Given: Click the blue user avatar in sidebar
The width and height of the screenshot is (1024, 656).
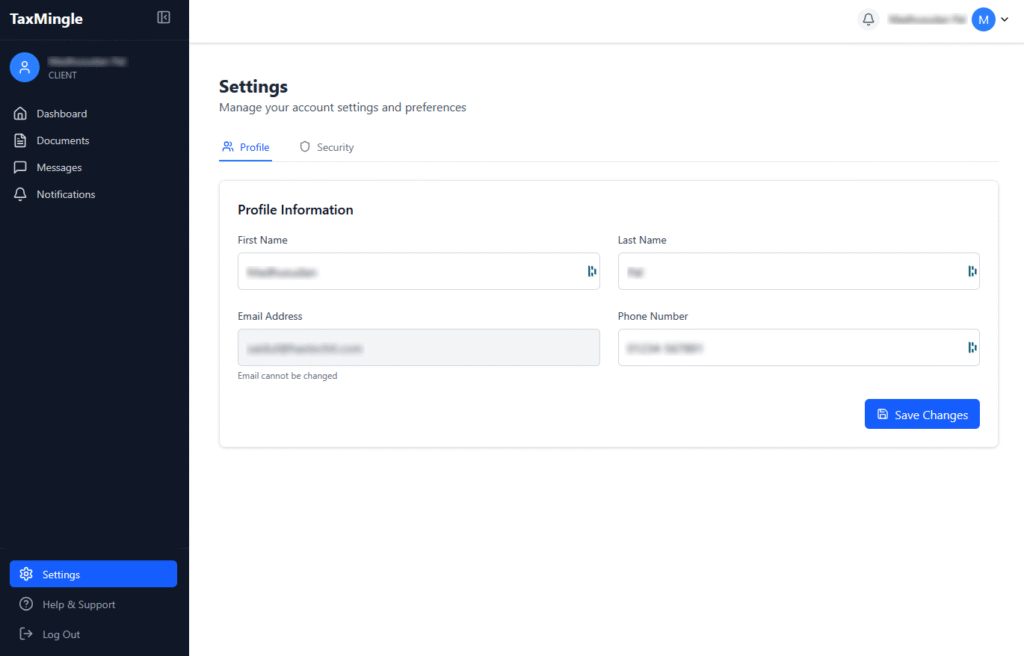Looking at the screenshot, I should pyautogui.click(x=25, y=67).
